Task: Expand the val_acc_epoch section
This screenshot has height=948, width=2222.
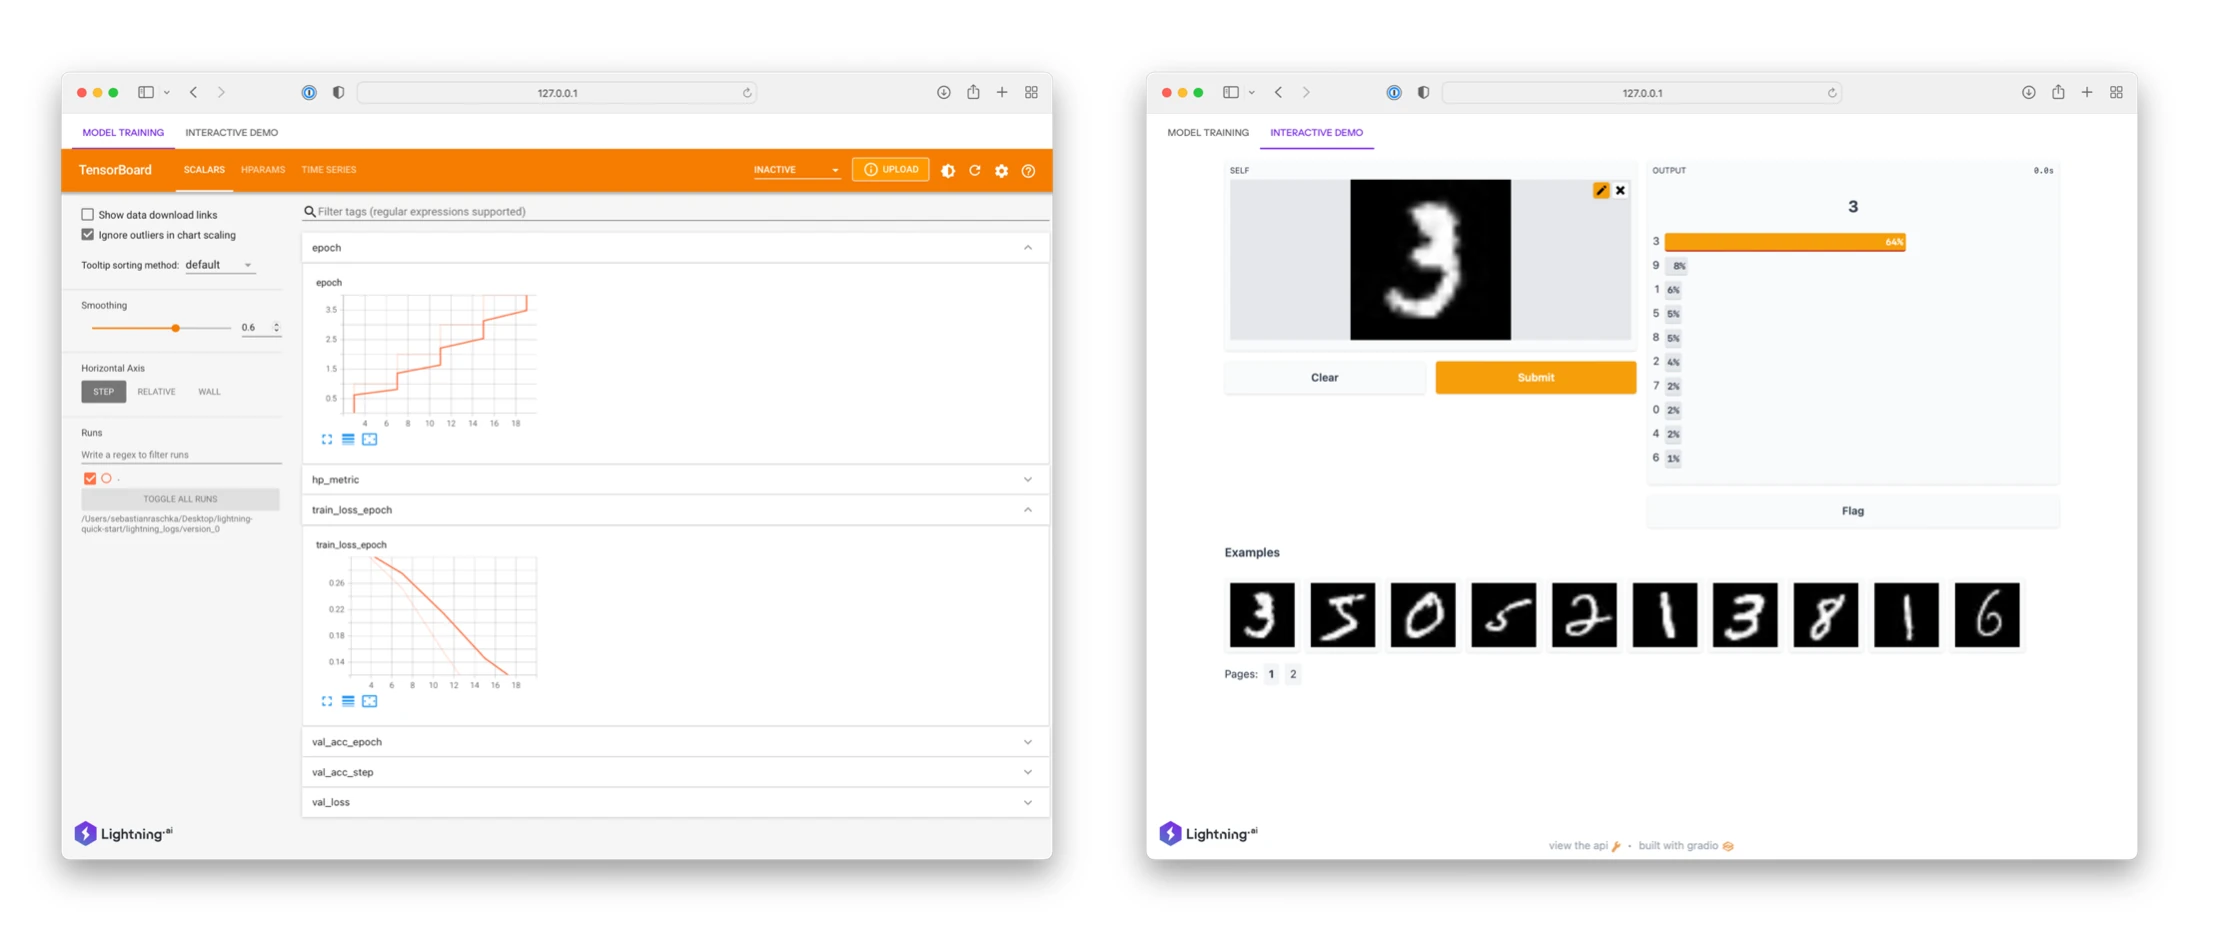Action: click(x=1028, y=742)
